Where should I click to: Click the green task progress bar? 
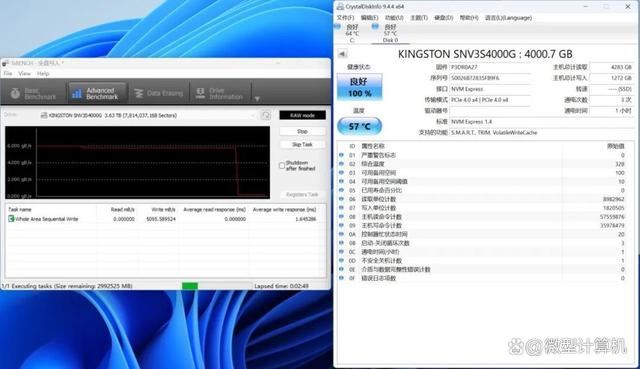click(190, 286)
